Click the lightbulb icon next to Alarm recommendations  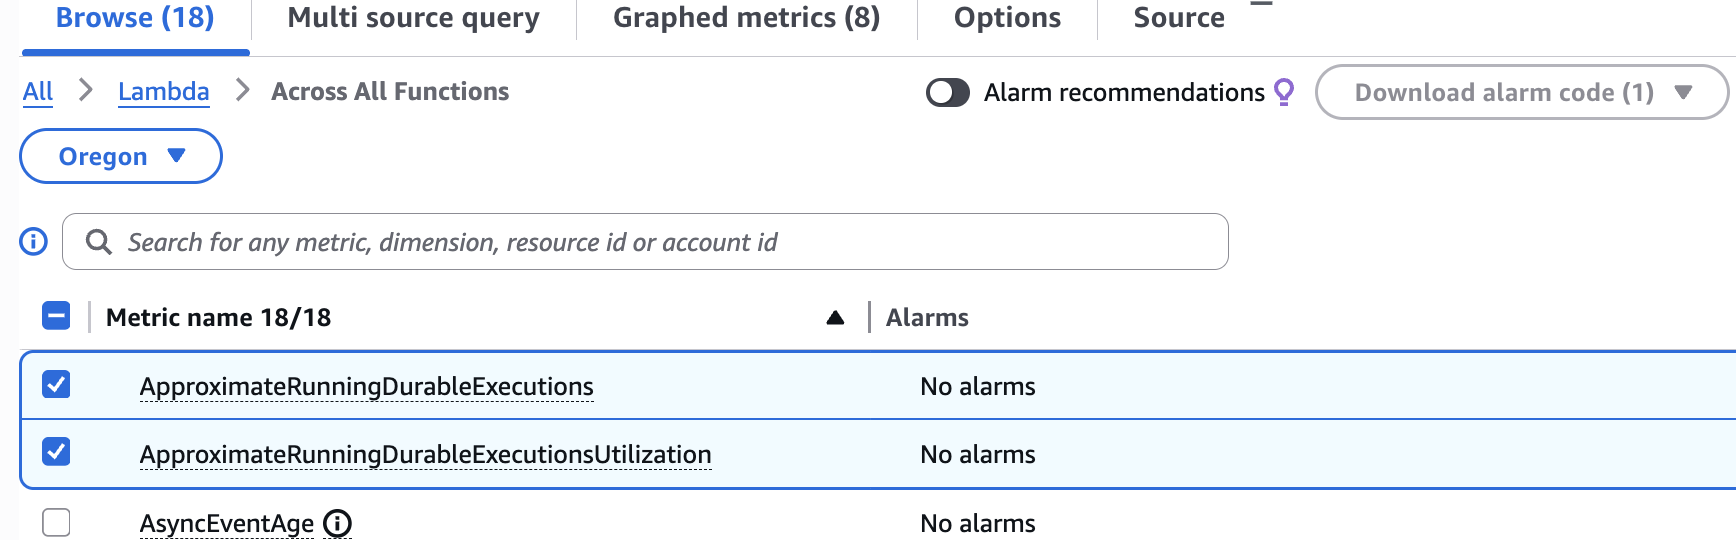[1284, 92]
